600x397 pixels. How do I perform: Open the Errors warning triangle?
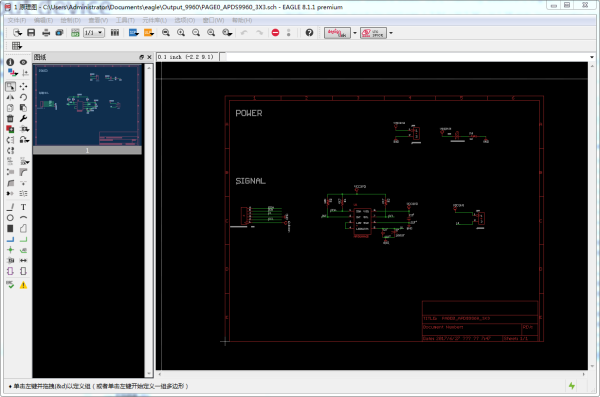[x=23, y=285]
